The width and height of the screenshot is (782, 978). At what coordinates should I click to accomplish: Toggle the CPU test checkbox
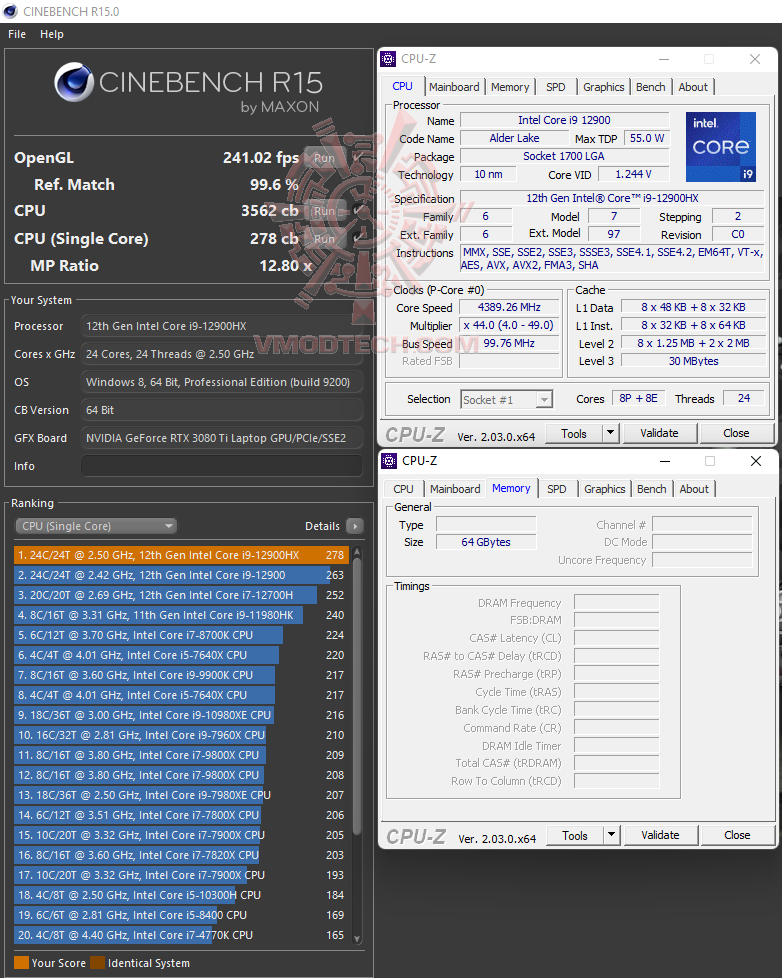tap(358, 211)
